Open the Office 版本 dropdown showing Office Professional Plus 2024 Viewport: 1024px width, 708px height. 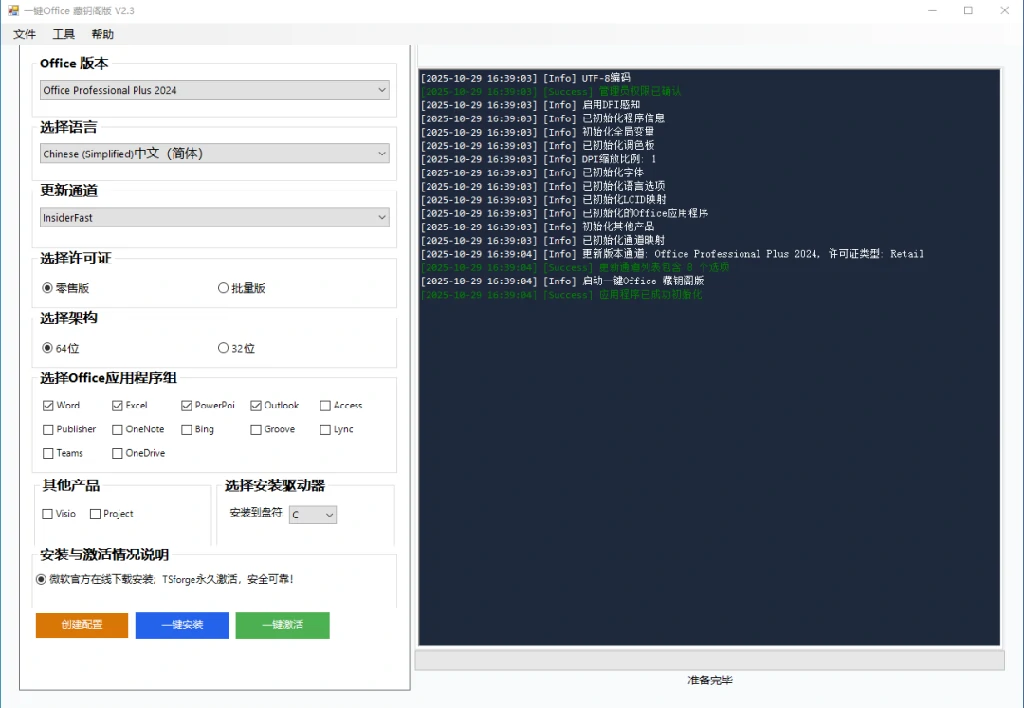point(214,89)
